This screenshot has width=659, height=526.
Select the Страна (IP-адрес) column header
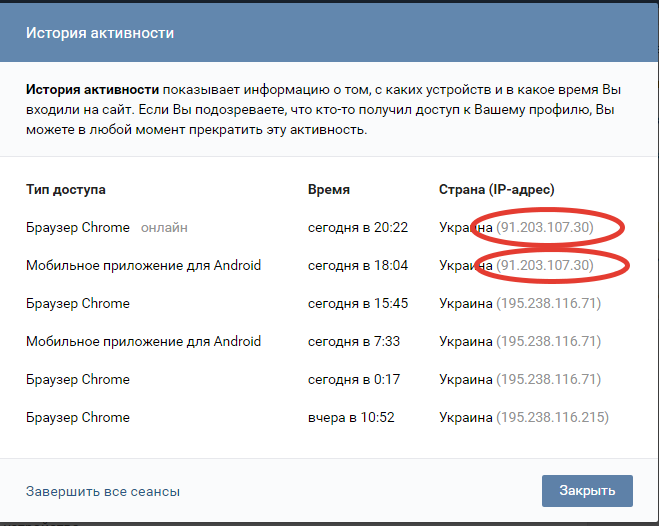(x=496, y=189)
